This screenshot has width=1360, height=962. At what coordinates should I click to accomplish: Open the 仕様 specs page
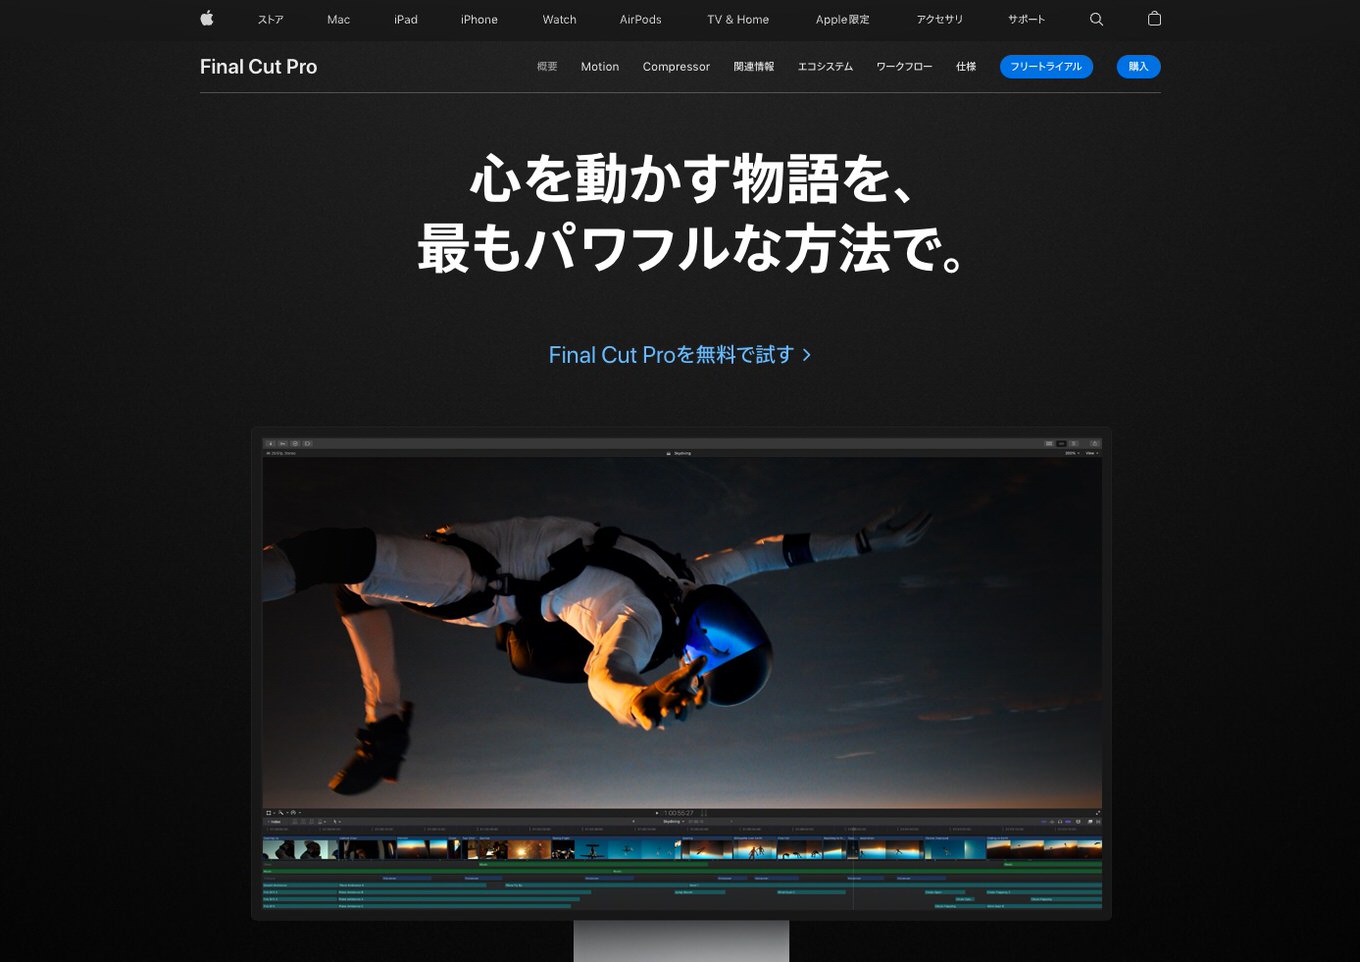(966, 67)
